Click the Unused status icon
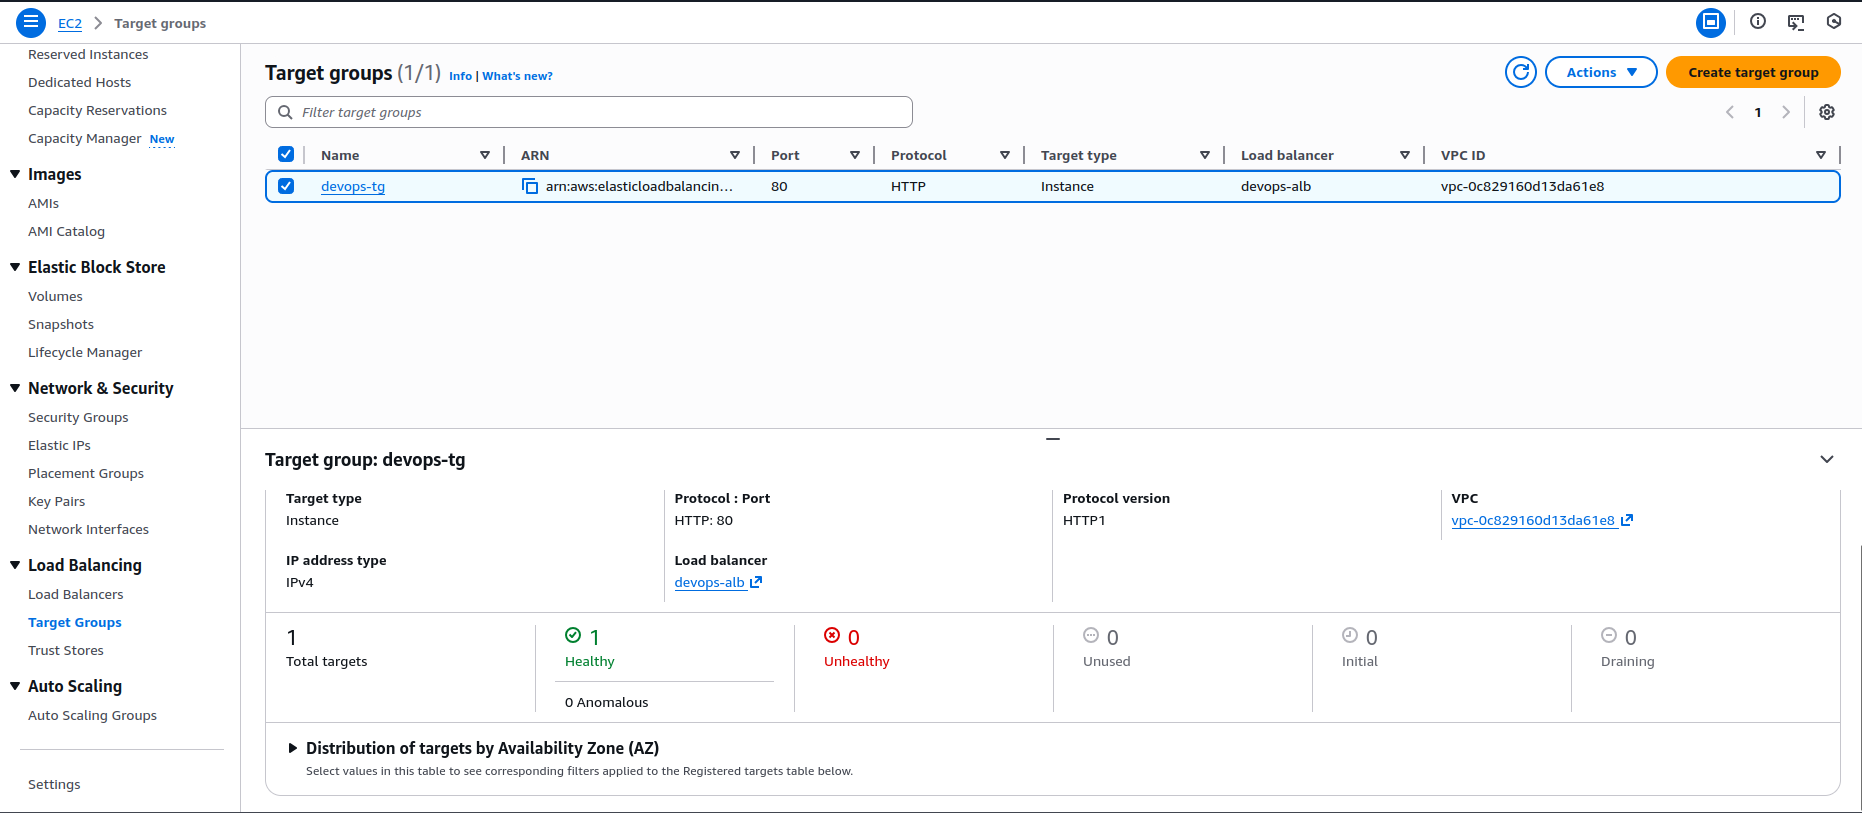This screenshot has width=1862, height=813. (x=1091, y=635)
